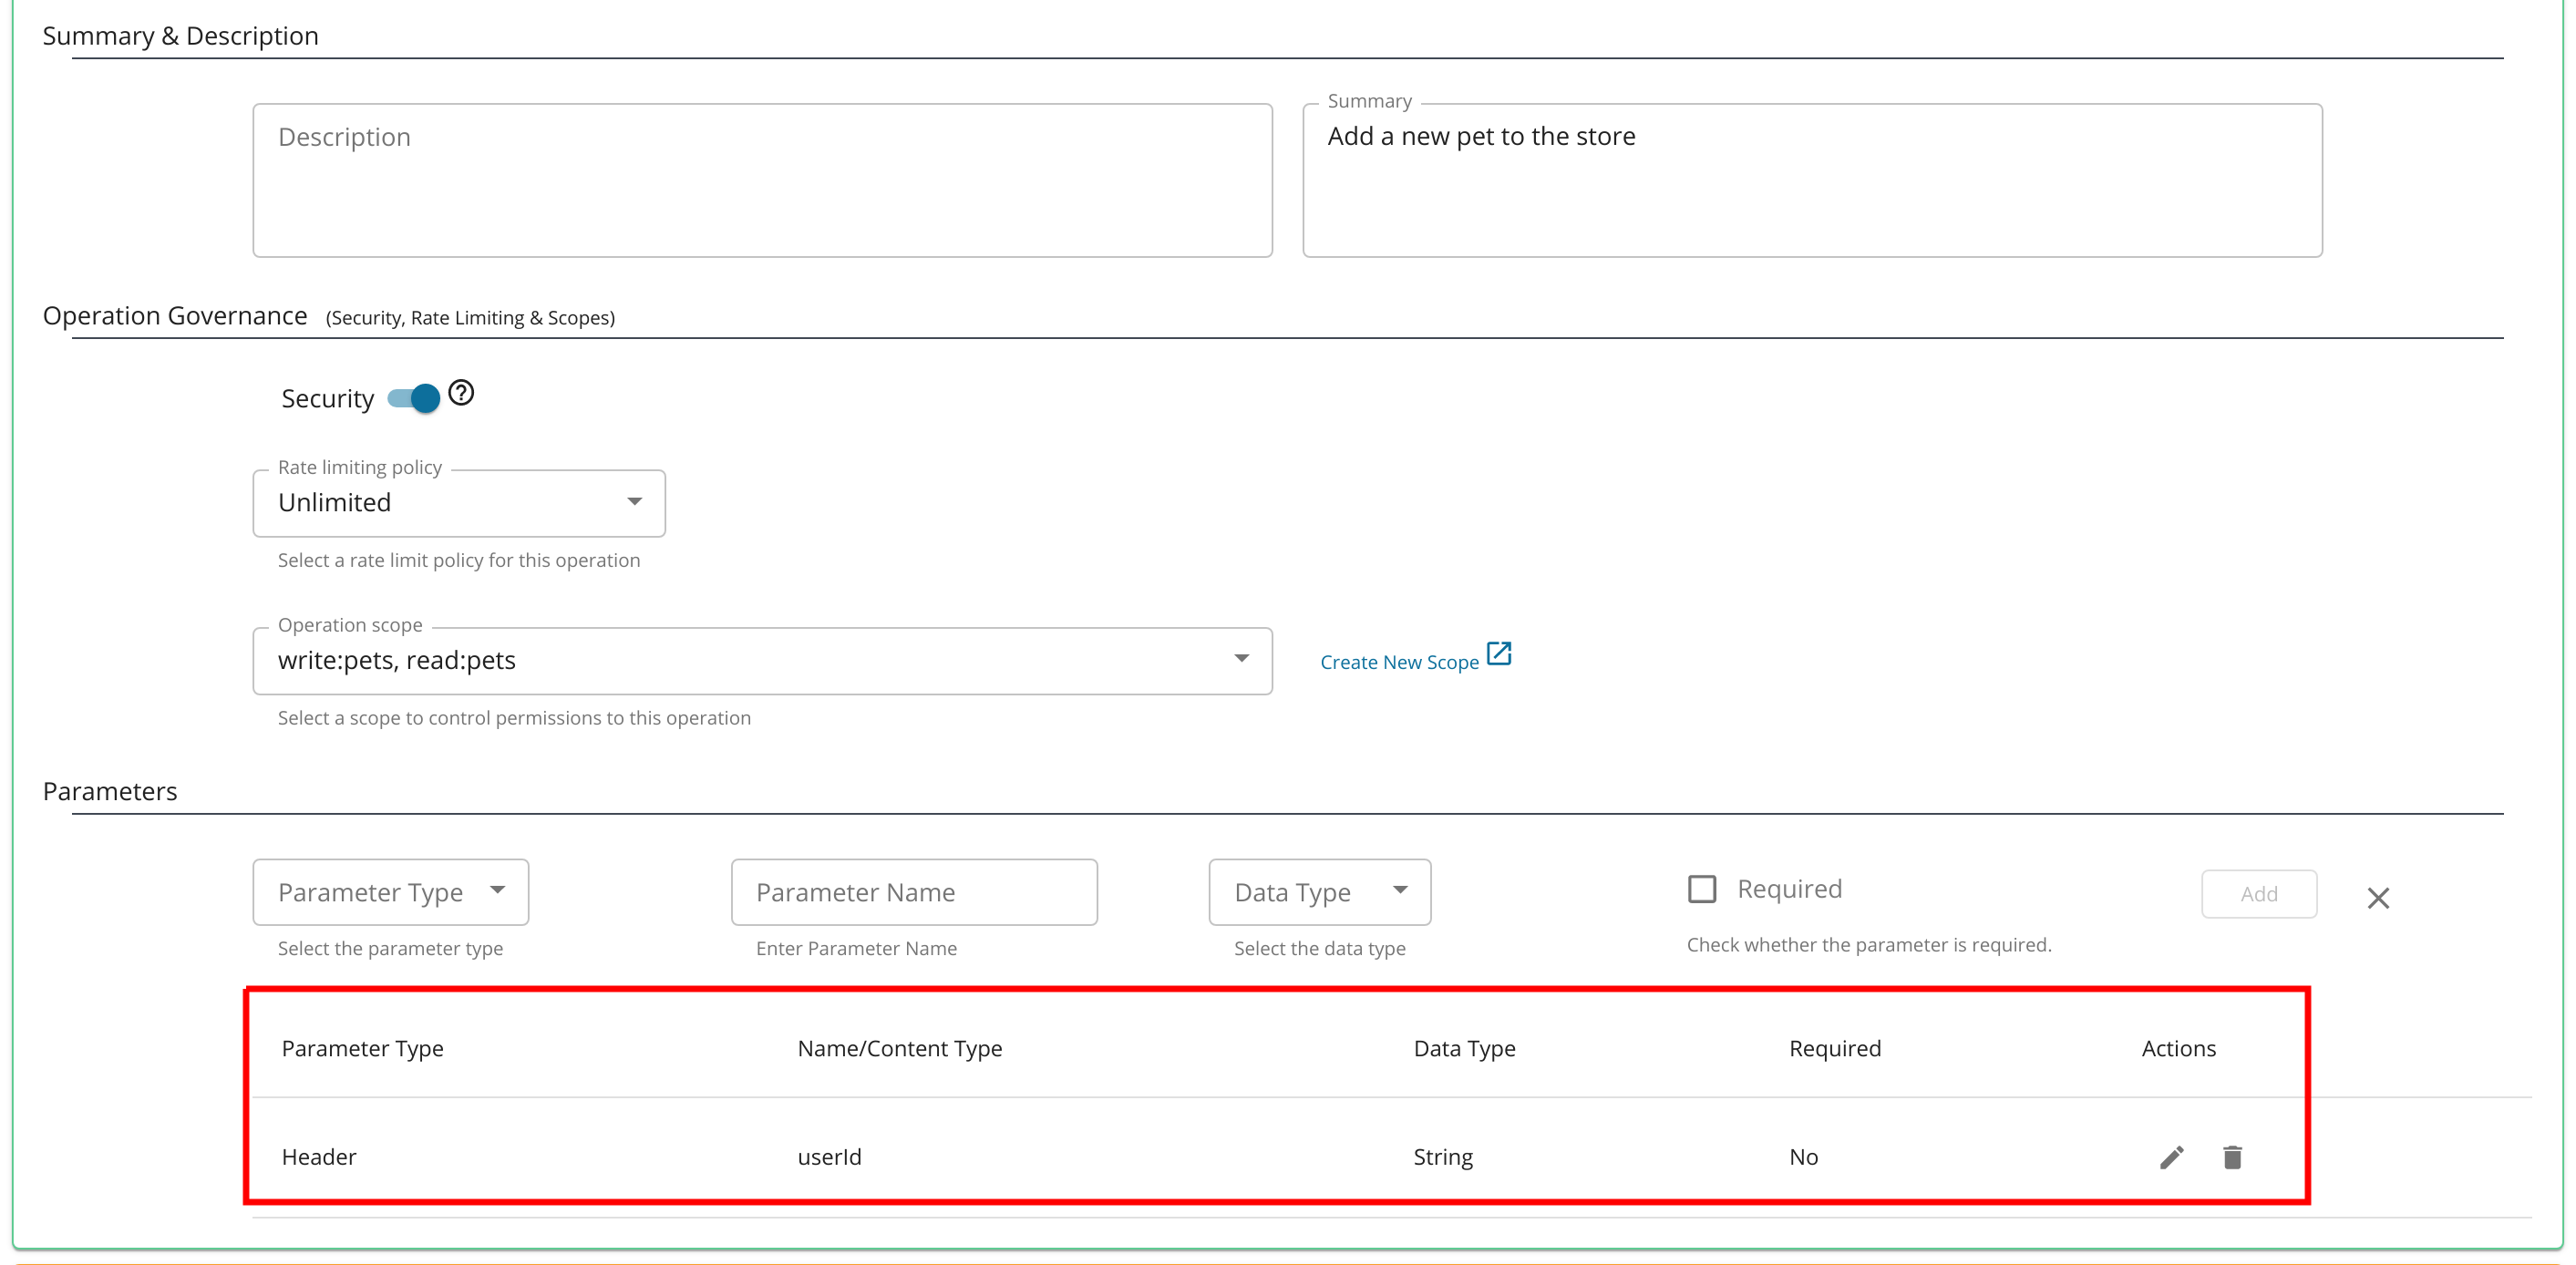Edit the userId parameter with the pencil icon
Screen dimensions: 2576x1265
coord(2170,1157)
